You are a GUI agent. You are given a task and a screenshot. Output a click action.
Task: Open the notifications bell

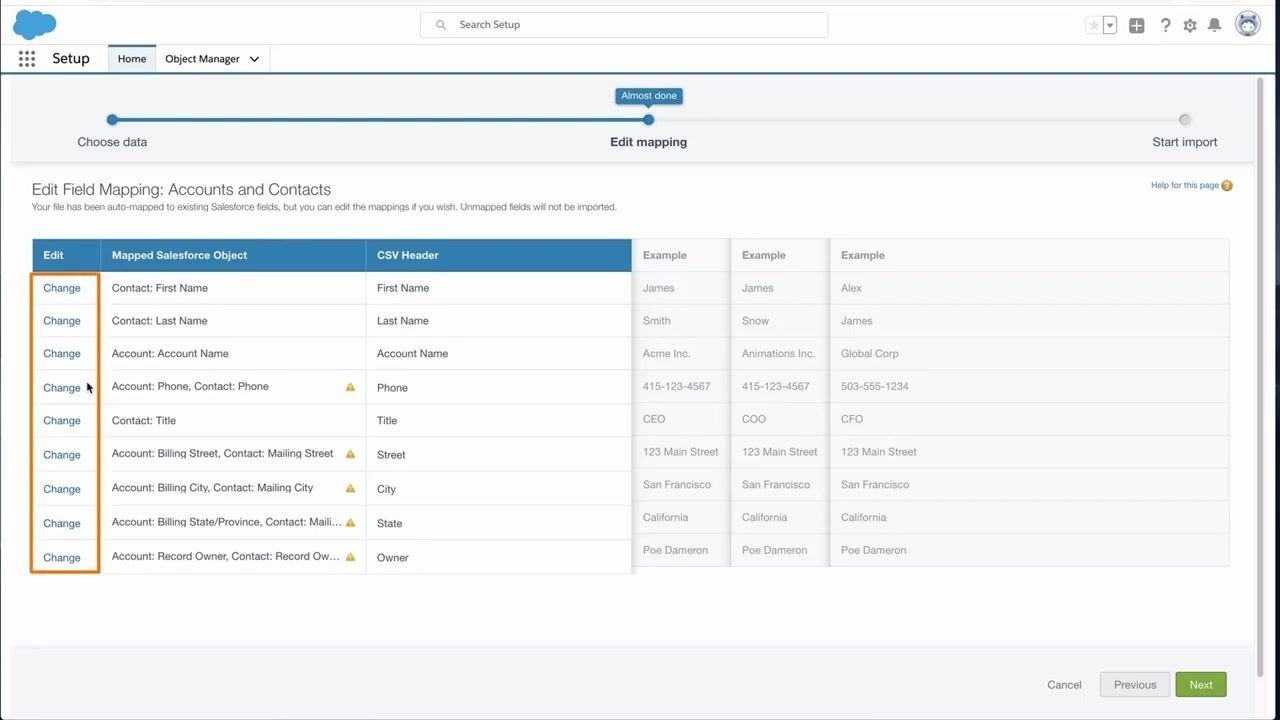(x=1214, y=25)
